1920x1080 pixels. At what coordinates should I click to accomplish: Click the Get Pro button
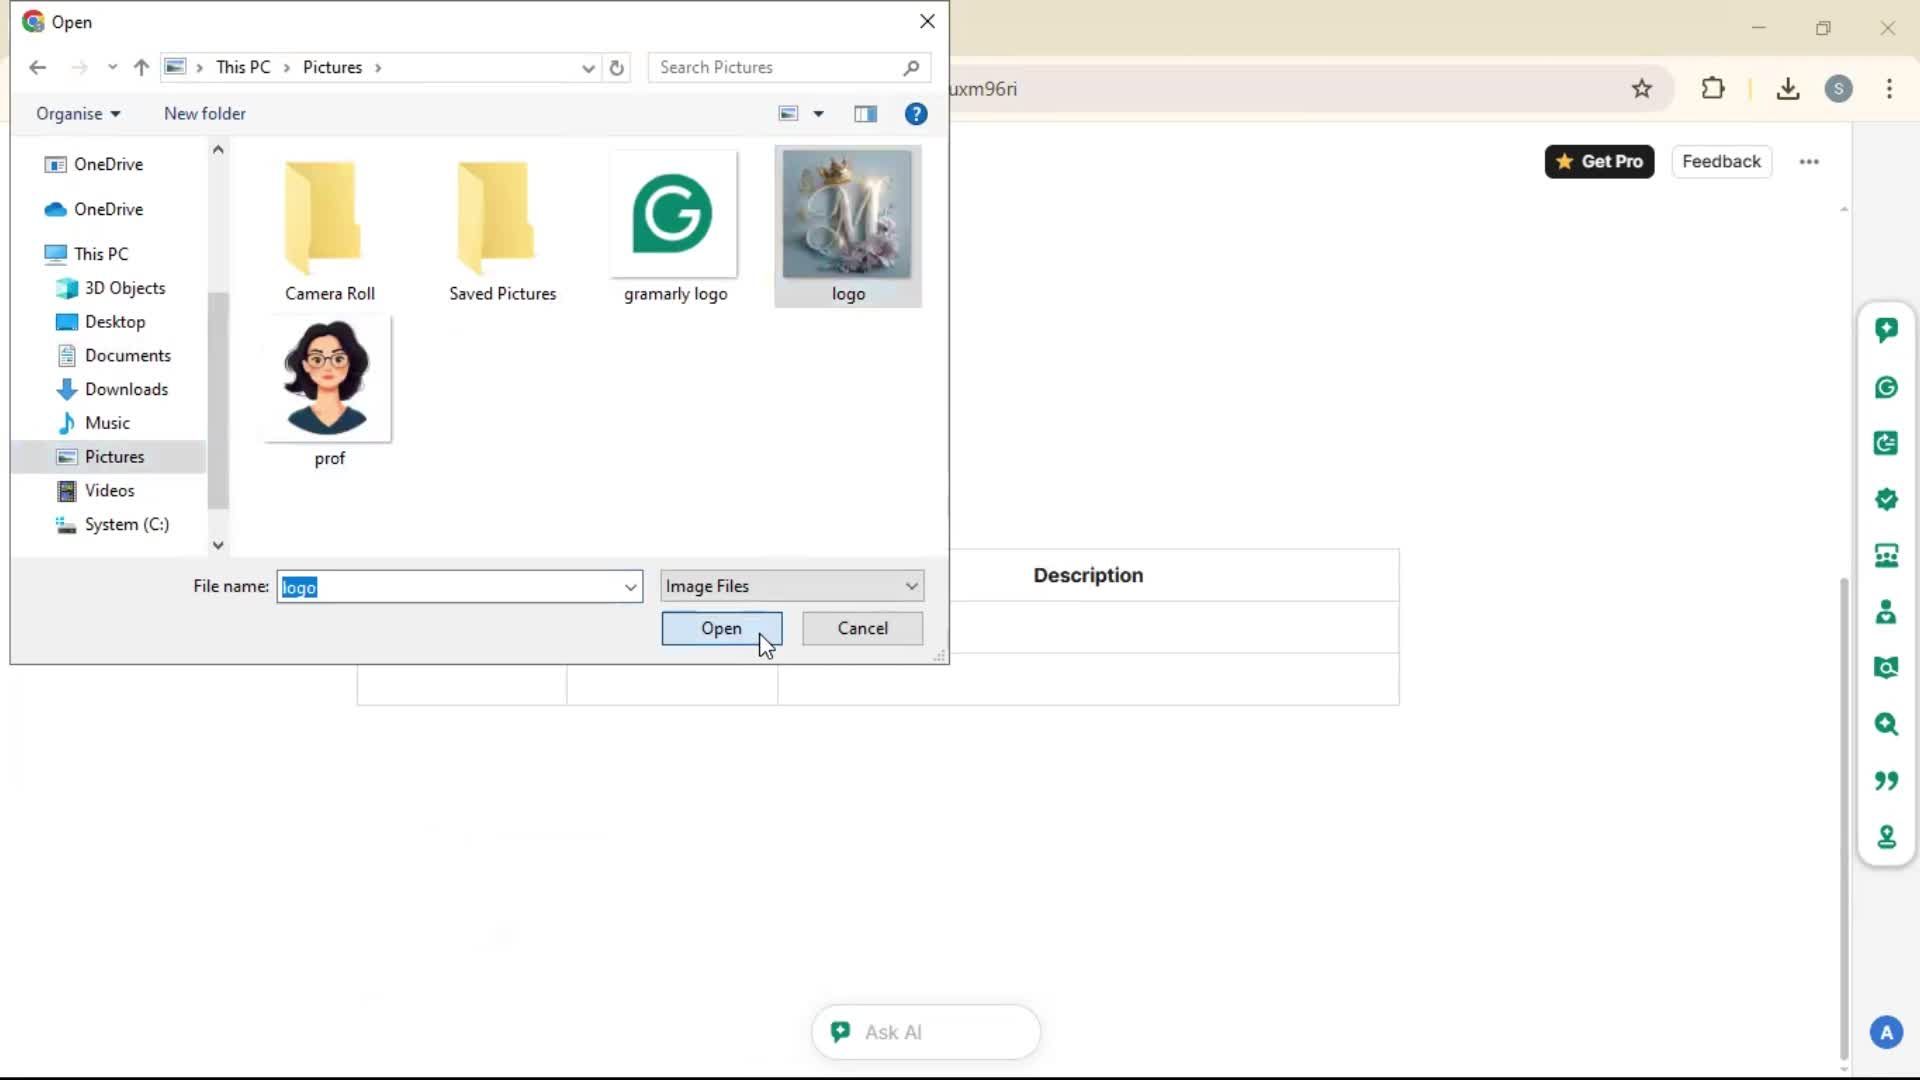point(1599,162)
